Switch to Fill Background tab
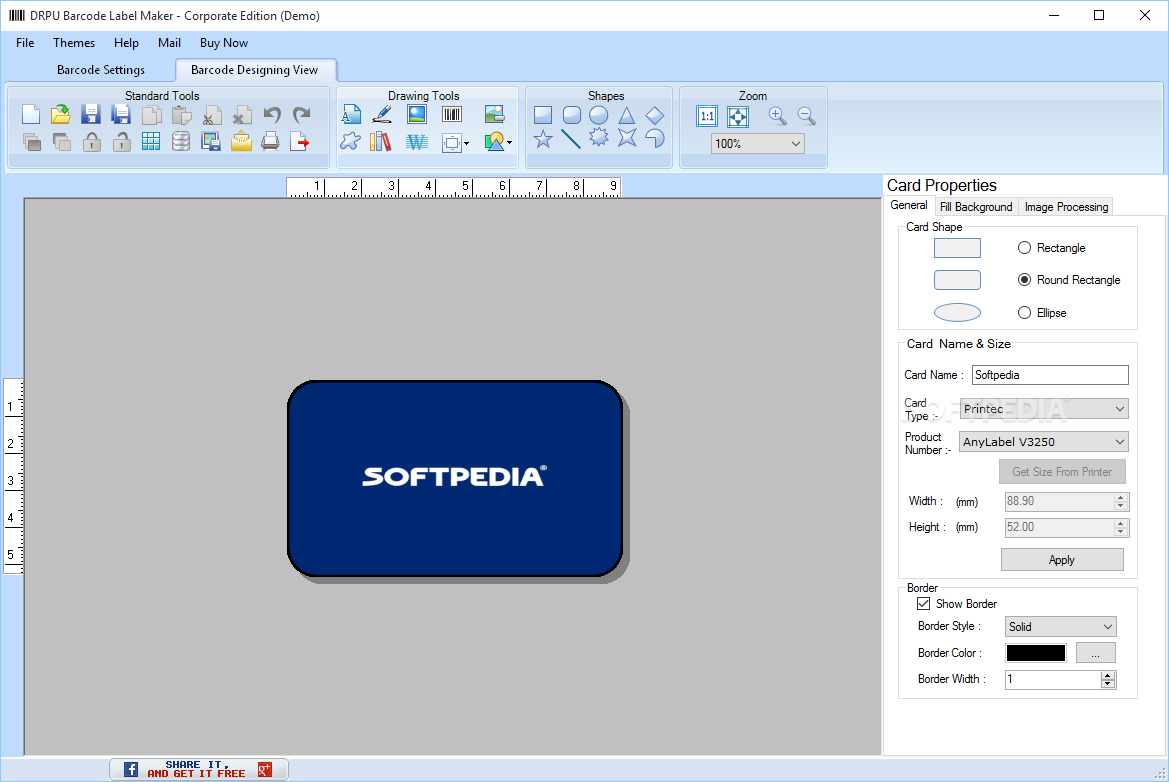The width and height of the screenshot is (1169, 782). (x=976, y=207)
